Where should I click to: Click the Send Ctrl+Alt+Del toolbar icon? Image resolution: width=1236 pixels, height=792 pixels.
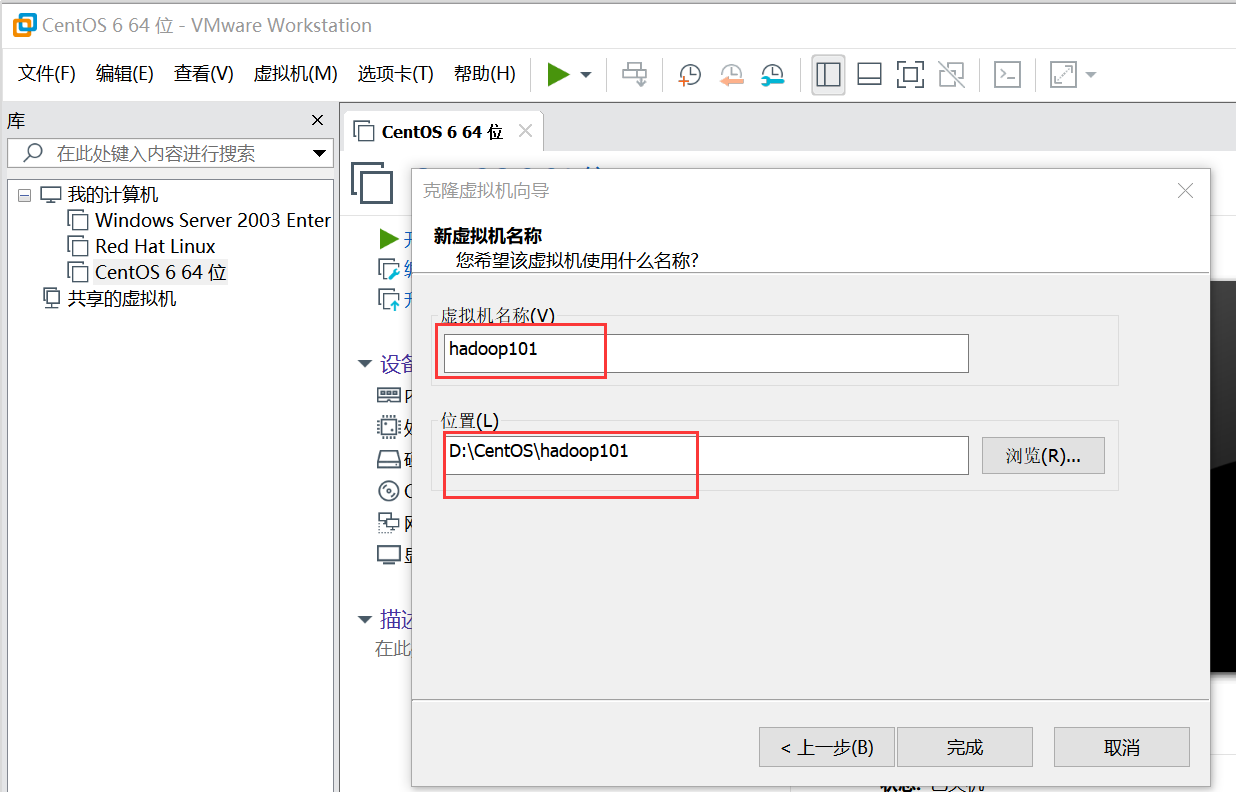point(634,74)
